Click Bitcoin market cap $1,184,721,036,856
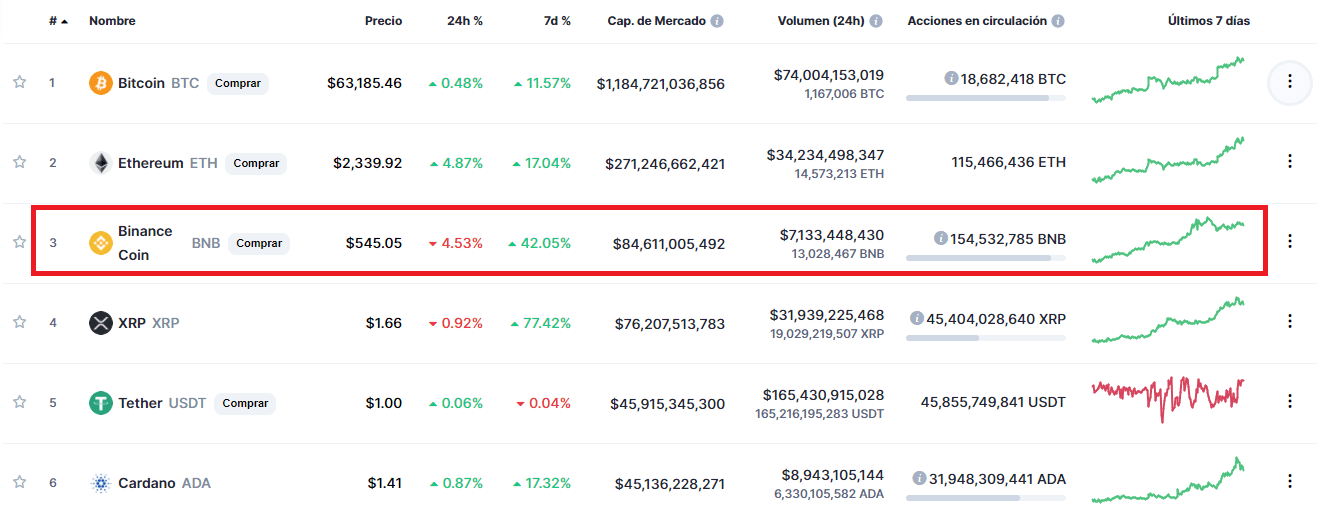The image size is (1317, 521). tap(661, 83)
